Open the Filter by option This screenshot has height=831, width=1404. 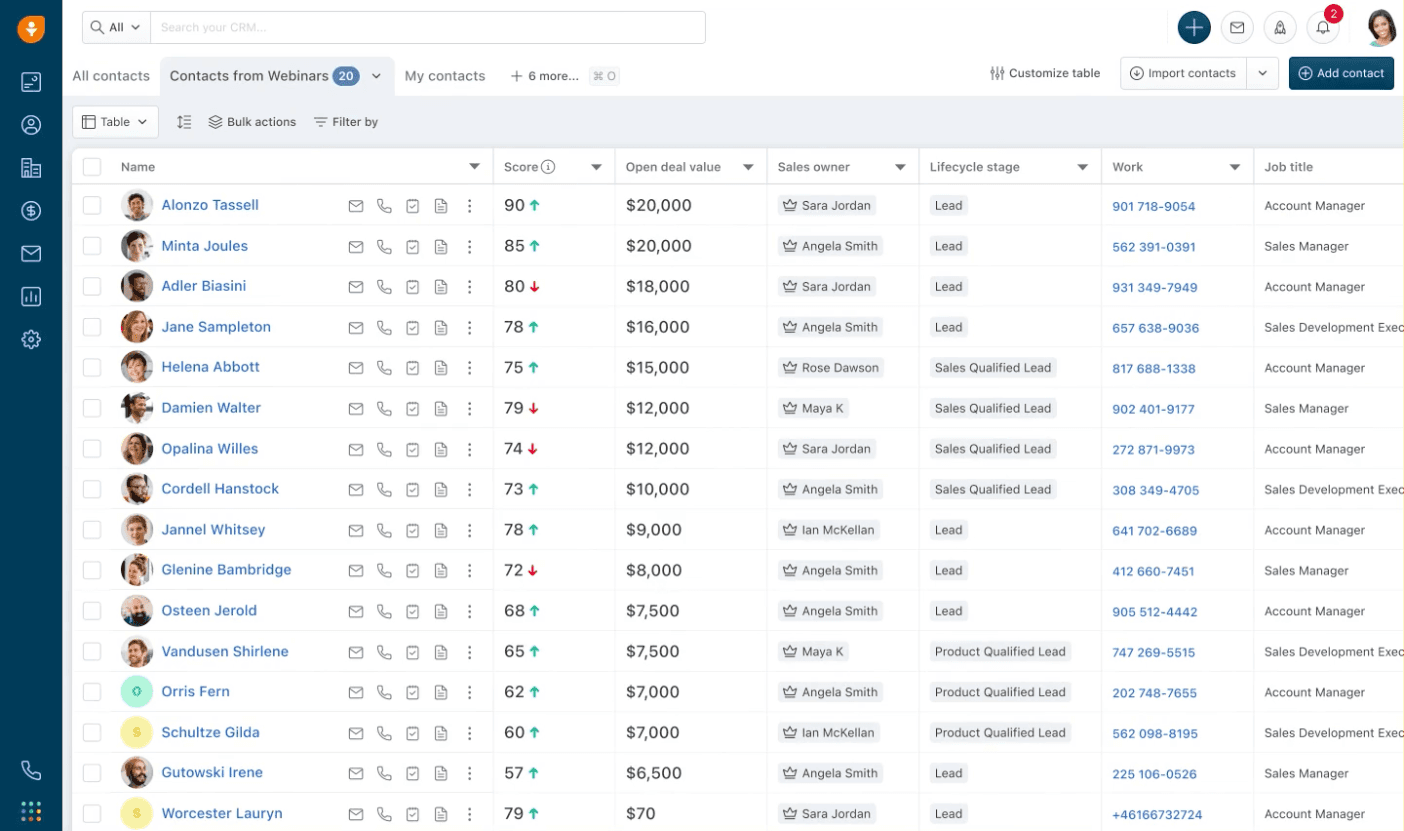pyautogui.click(x=346, y=122)
